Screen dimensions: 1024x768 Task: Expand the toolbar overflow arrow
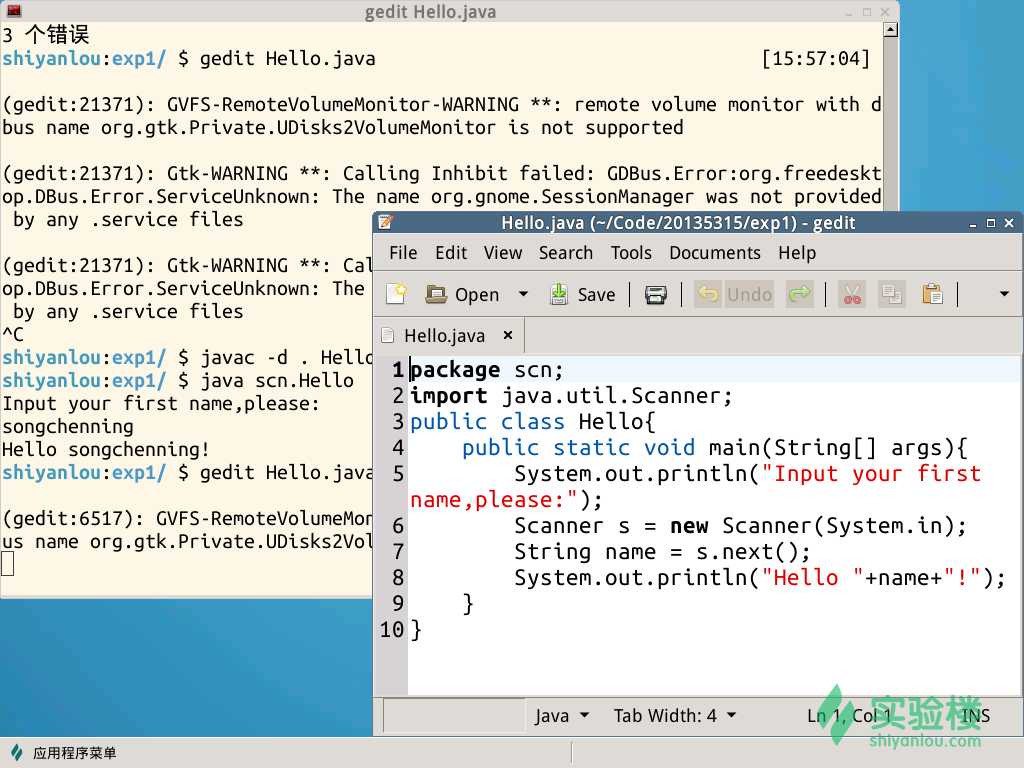[x=1004, y=295]
